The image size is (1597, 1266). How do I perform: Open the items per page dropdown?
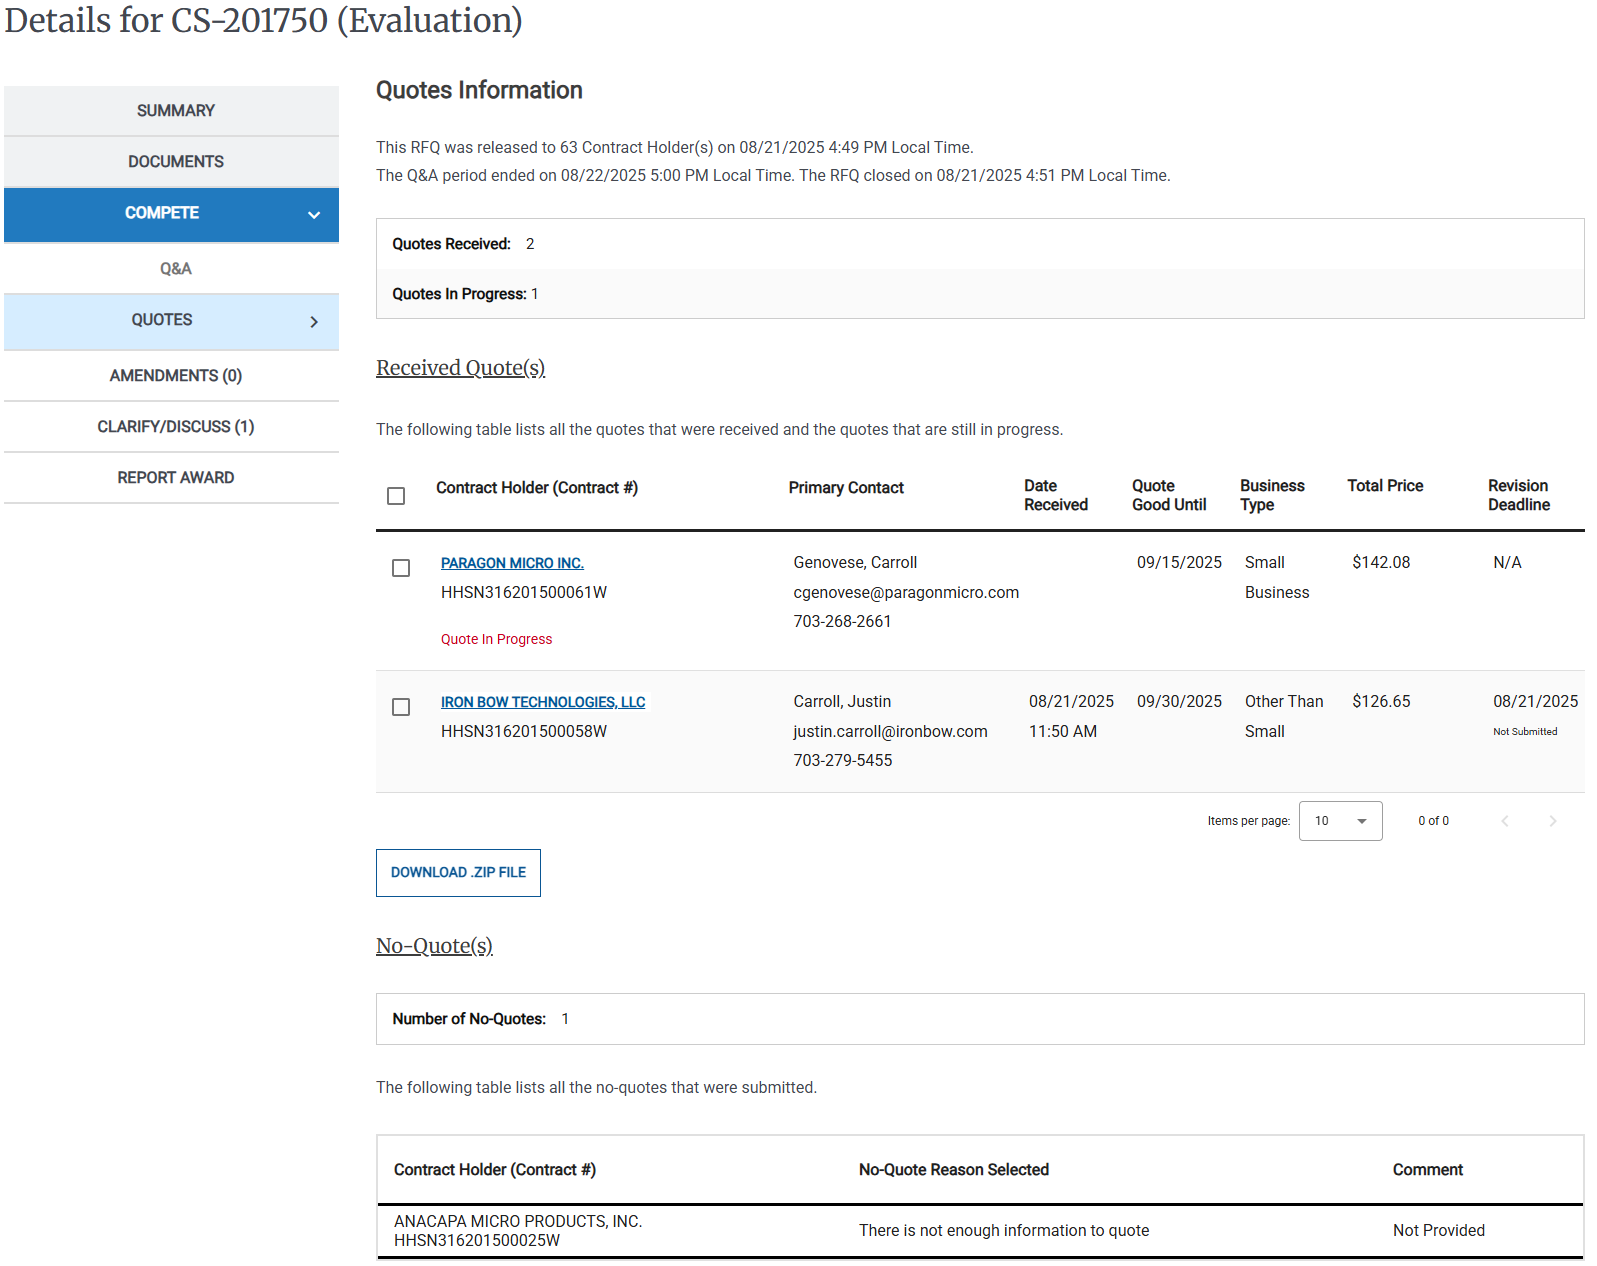(1340, 821)
